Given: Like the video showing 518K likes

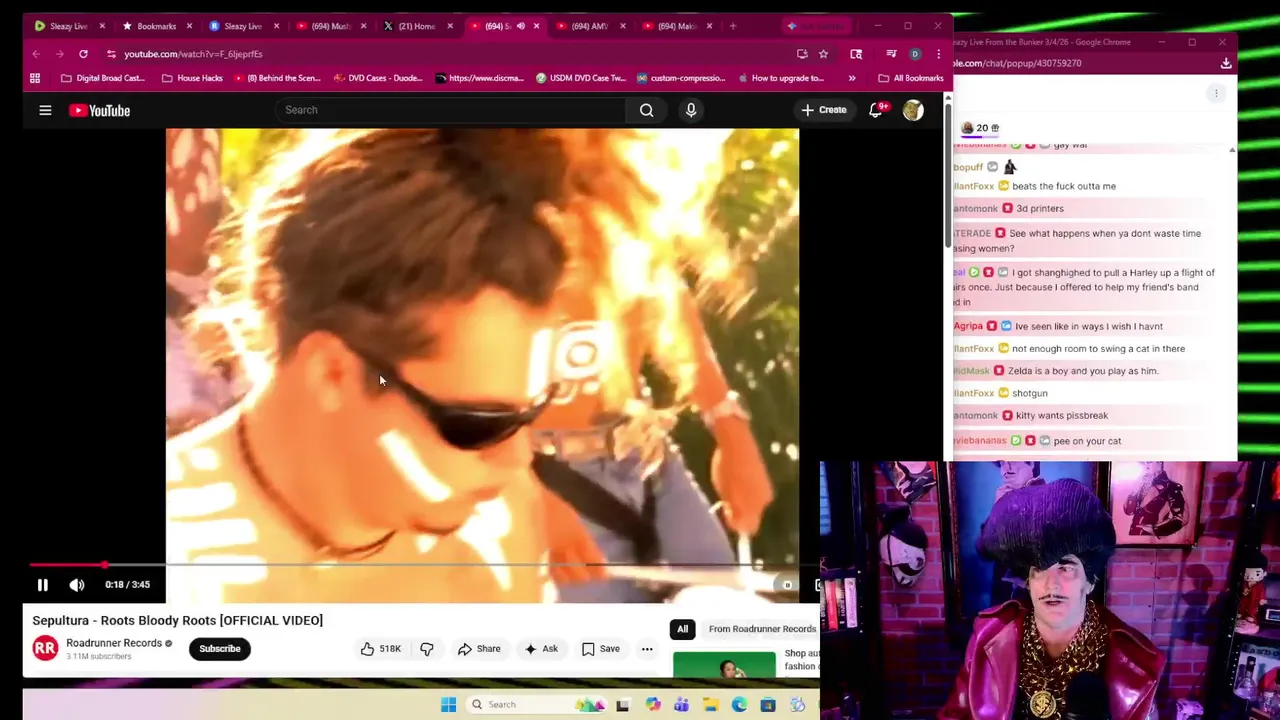Looking at the screenshot, I should pyautogui.click(x=381, y=649).
